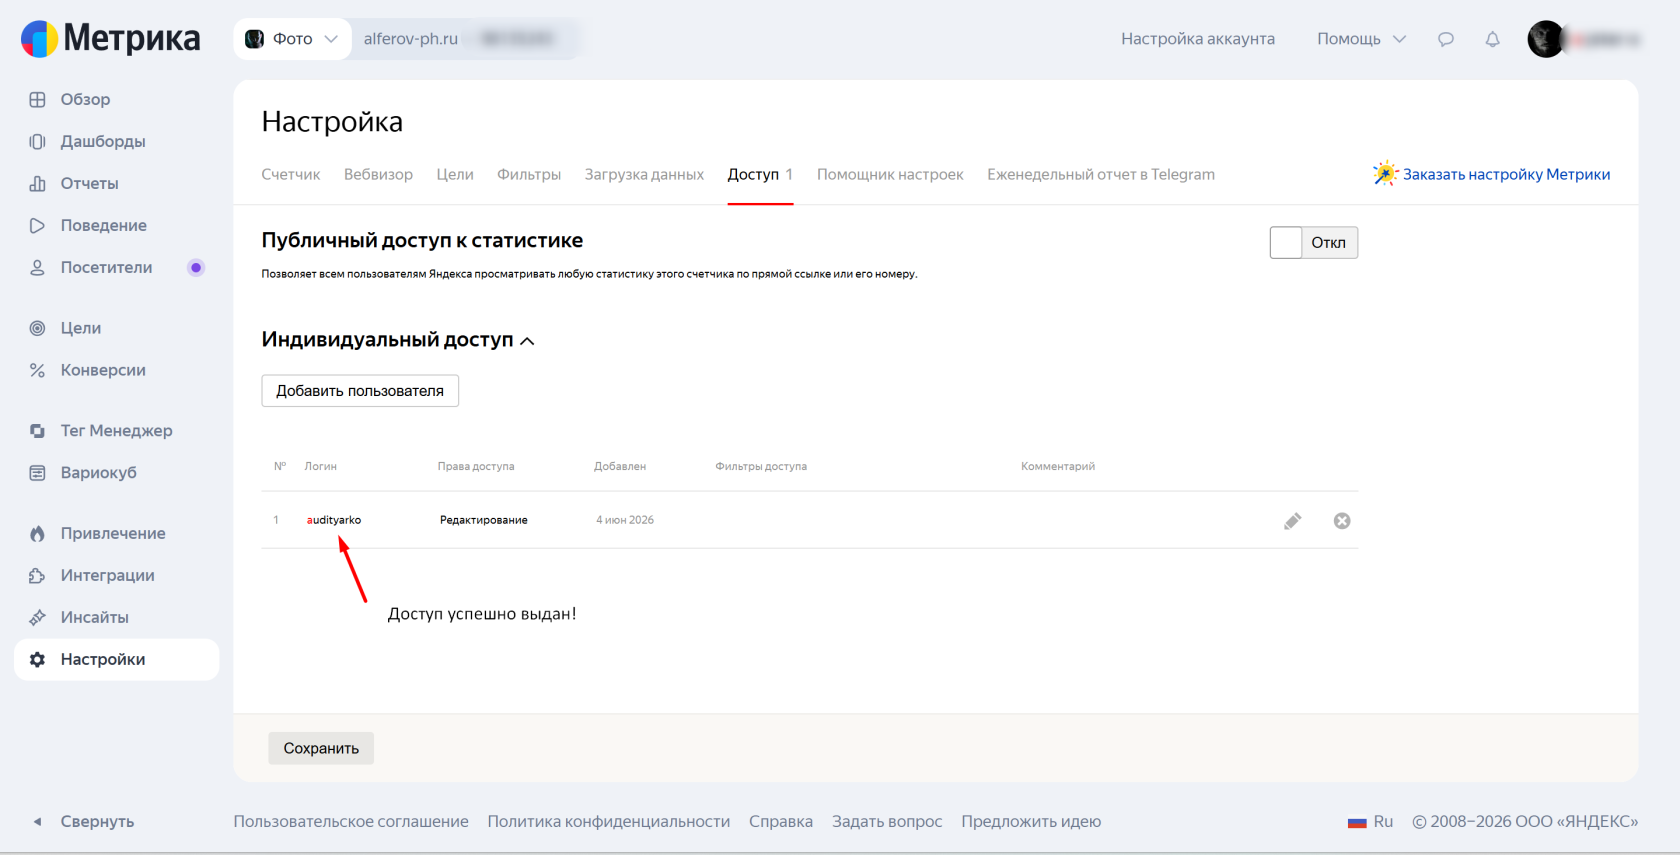Open Политика конфиденциальности footer link
This screenshot has width=1680, height=855.
tap(609, 822)
